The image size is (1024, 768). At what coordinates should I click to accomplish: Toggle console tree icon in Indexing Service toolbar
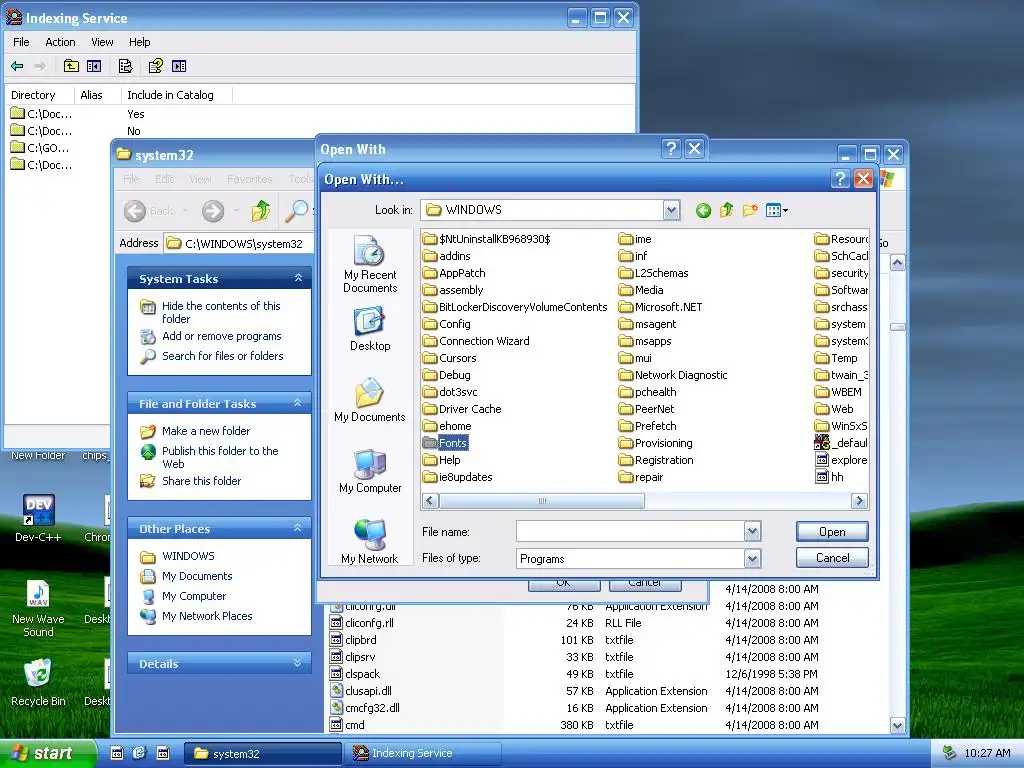pyautogui.click(x=94, y=66)
